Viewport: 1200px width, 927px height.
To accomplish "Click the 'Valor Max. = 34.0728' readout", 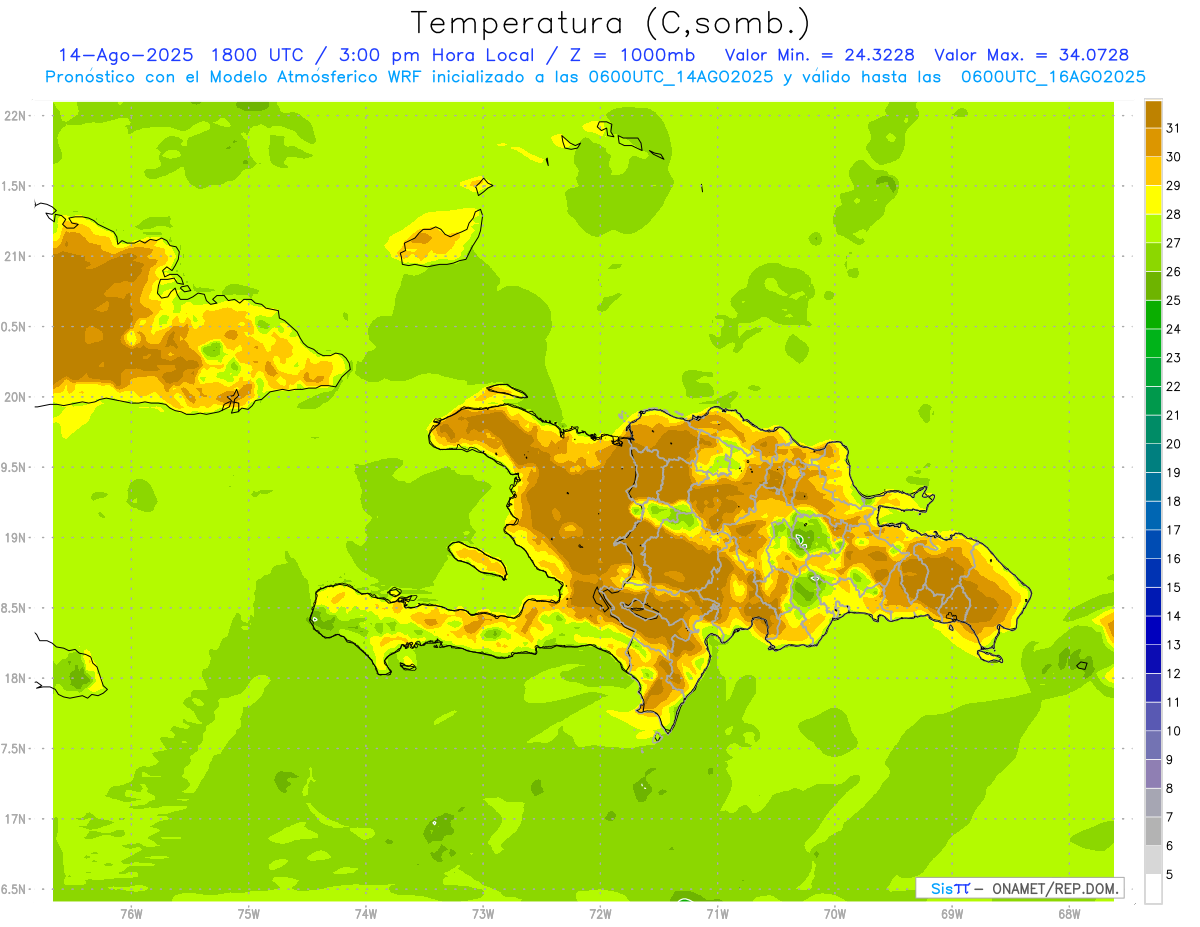I will 1031,55.
